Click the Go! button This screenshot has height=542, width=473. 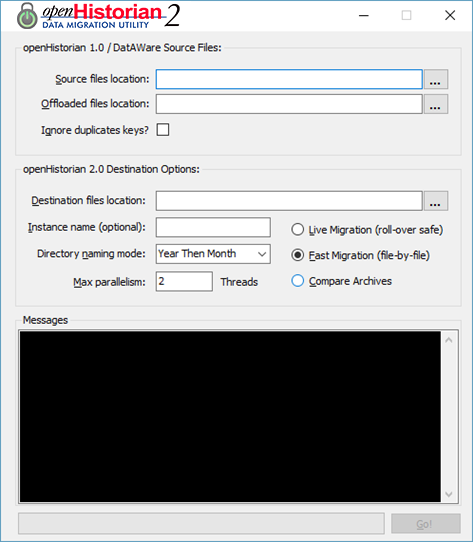tap(426, 524)
